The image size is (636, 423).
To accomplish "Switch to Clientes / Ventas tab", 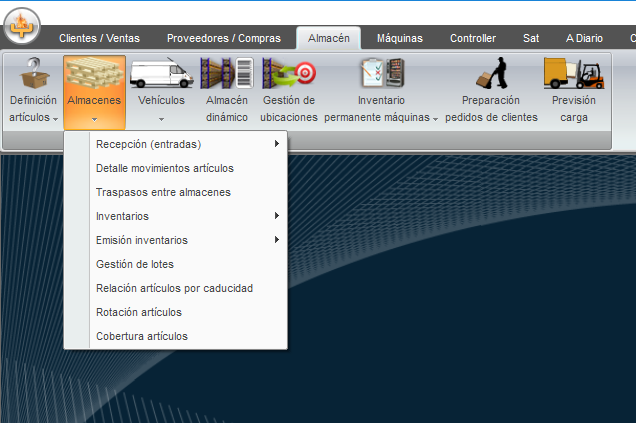I will click(x=99, y=38).
